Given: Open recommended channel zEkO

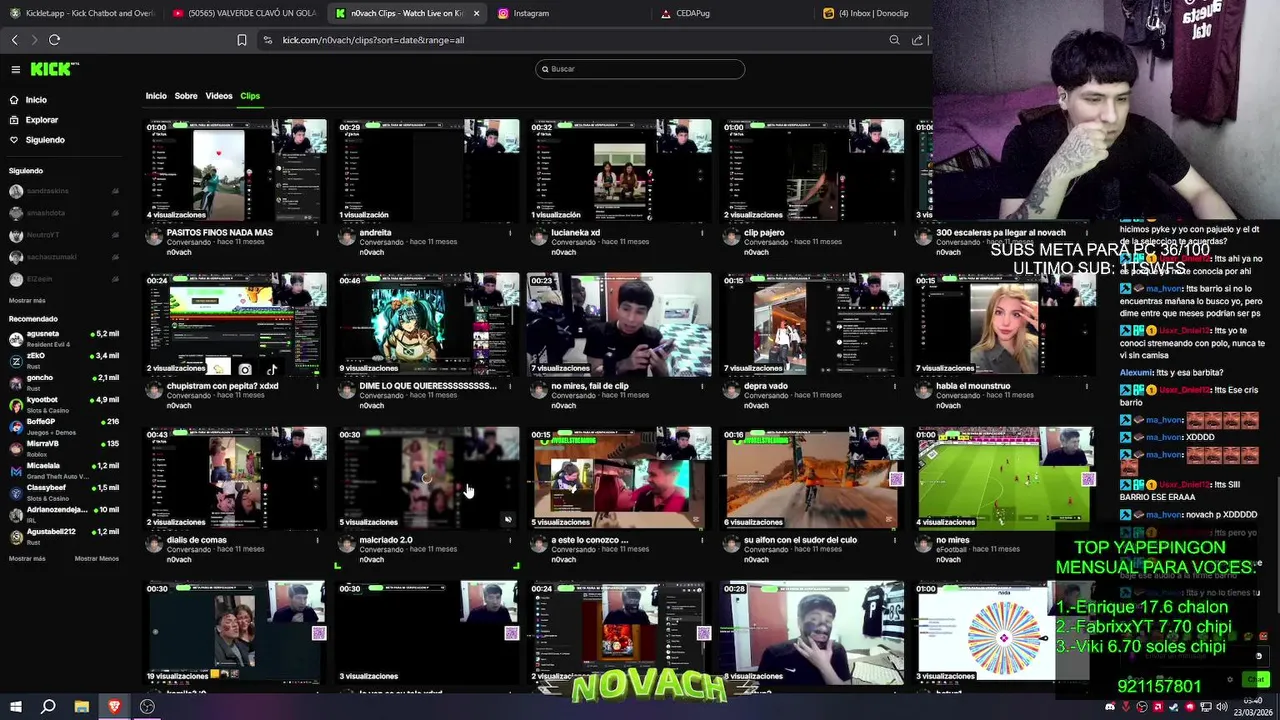Looking at the screenshot, I should coord(64,360).
